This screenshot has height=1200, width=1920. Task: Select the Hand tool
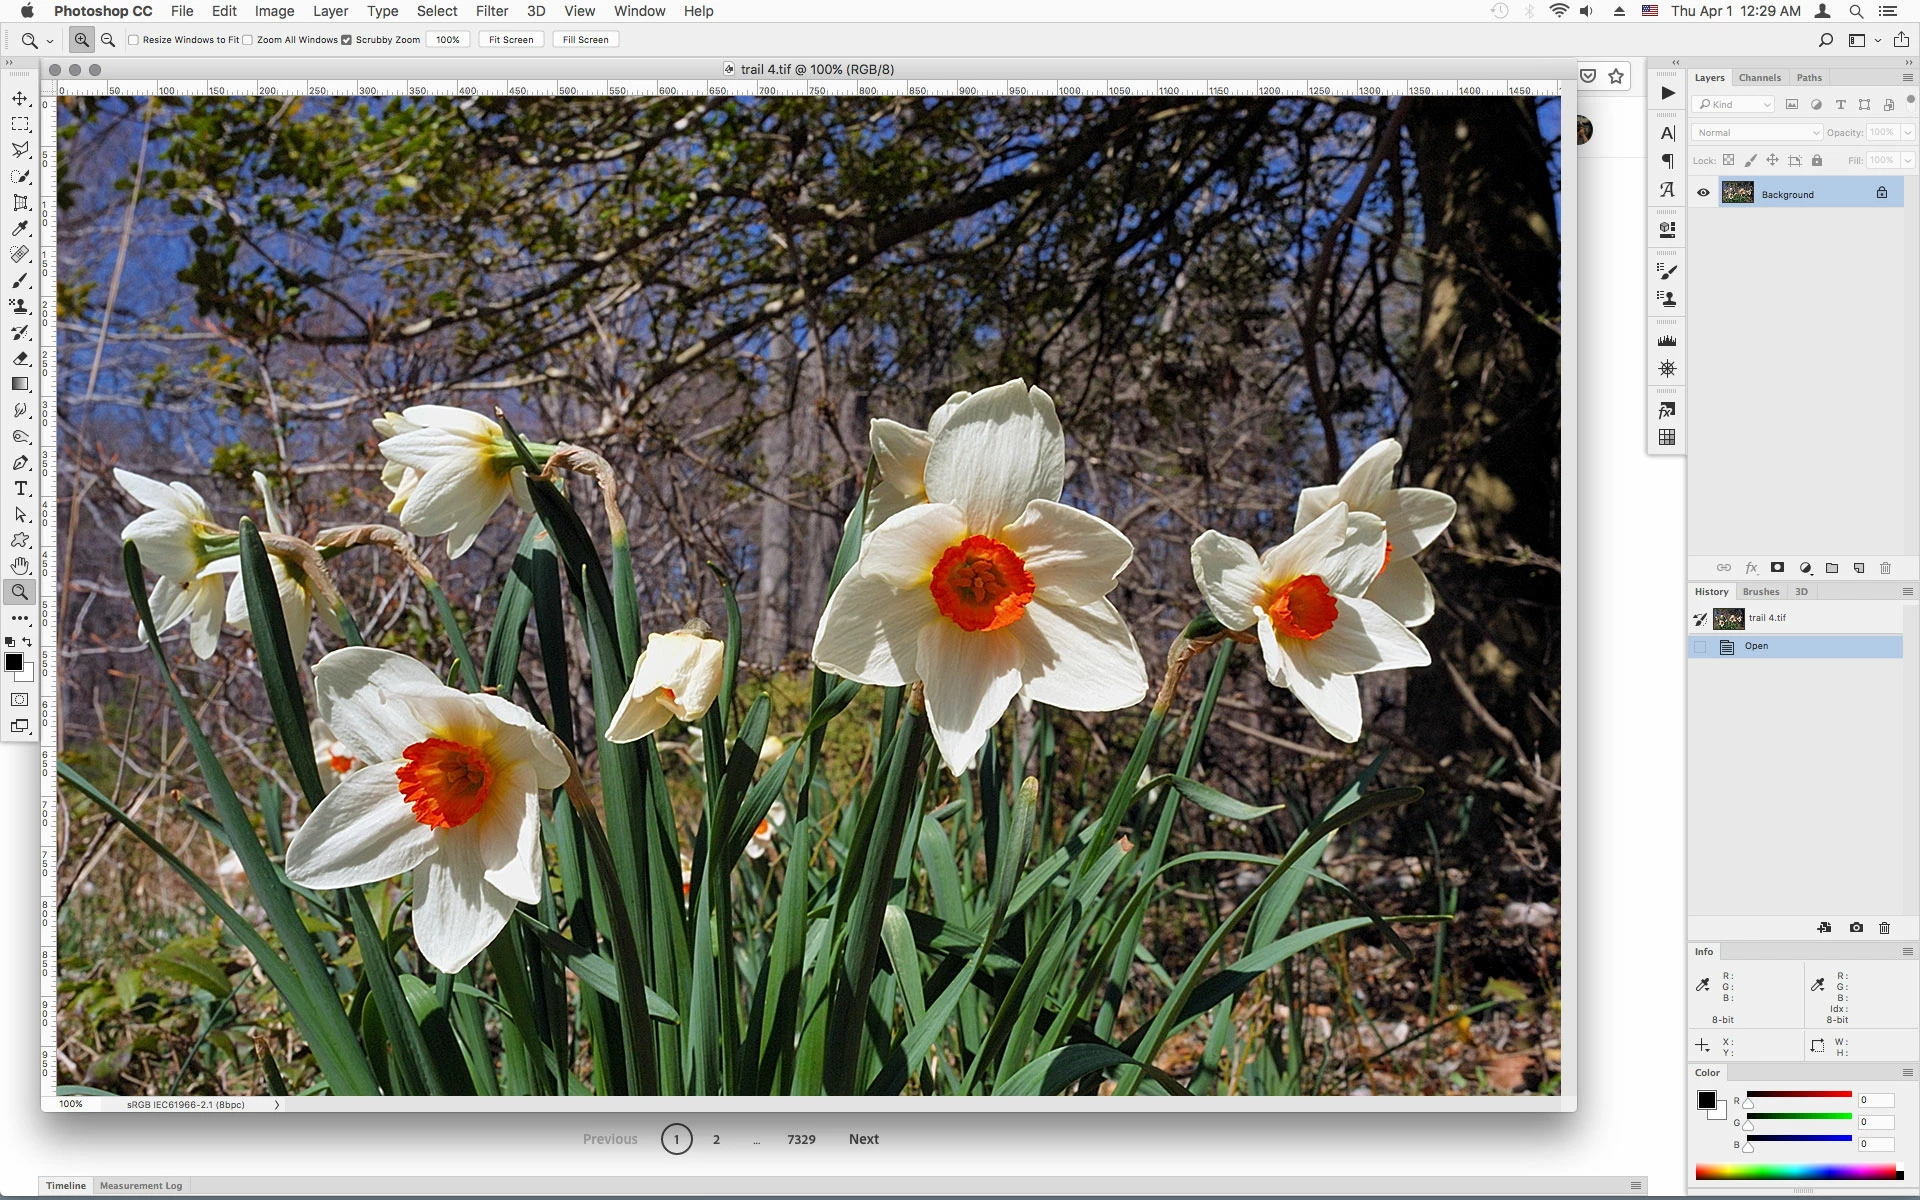coord(20,566)
